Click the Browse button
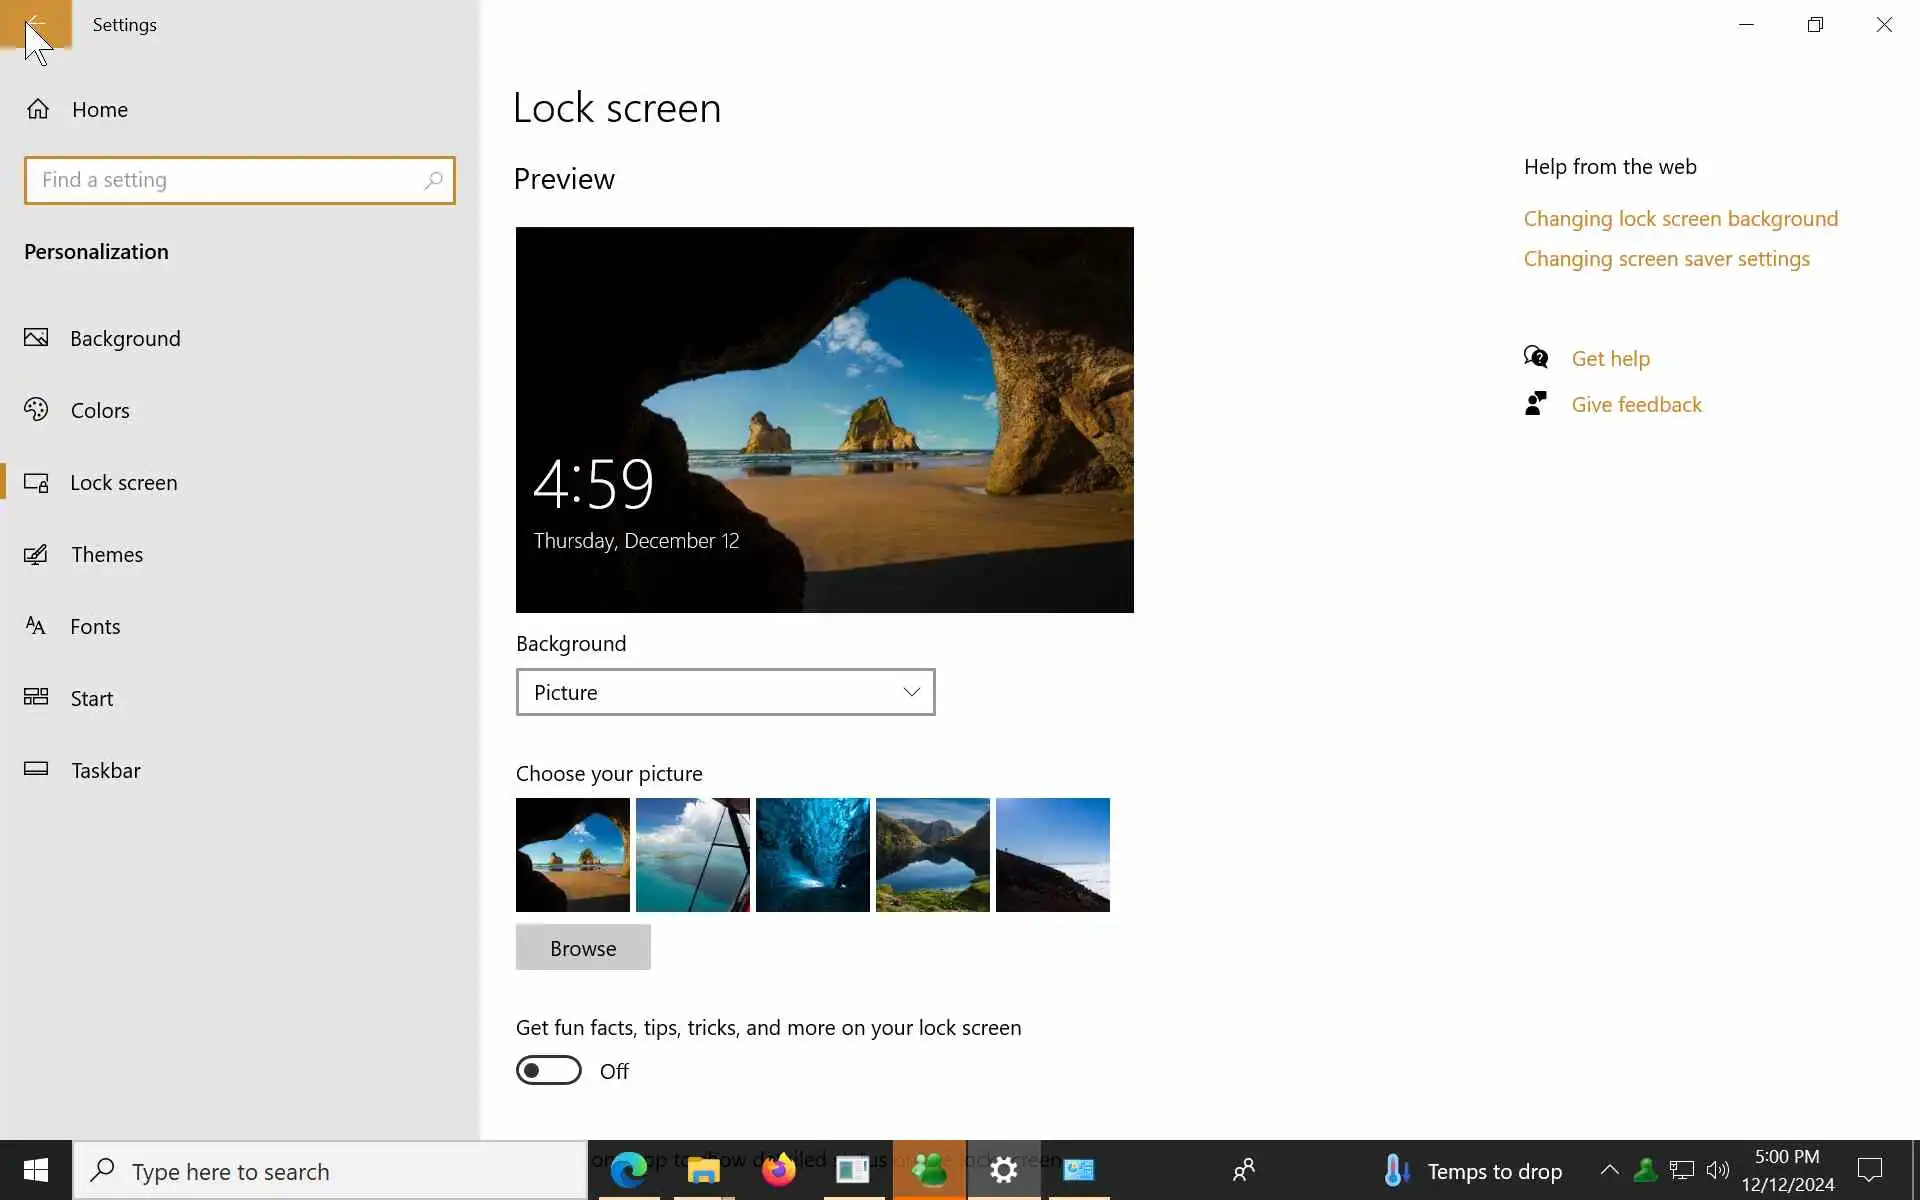 tap(583, 947)
